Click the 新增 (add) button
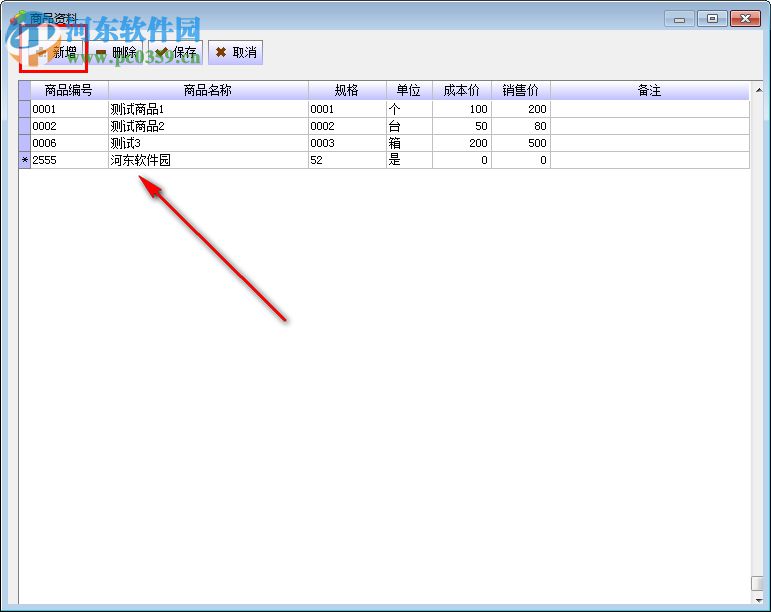The image size is (771, 612). pyautogui.click(x=55, y=52)
